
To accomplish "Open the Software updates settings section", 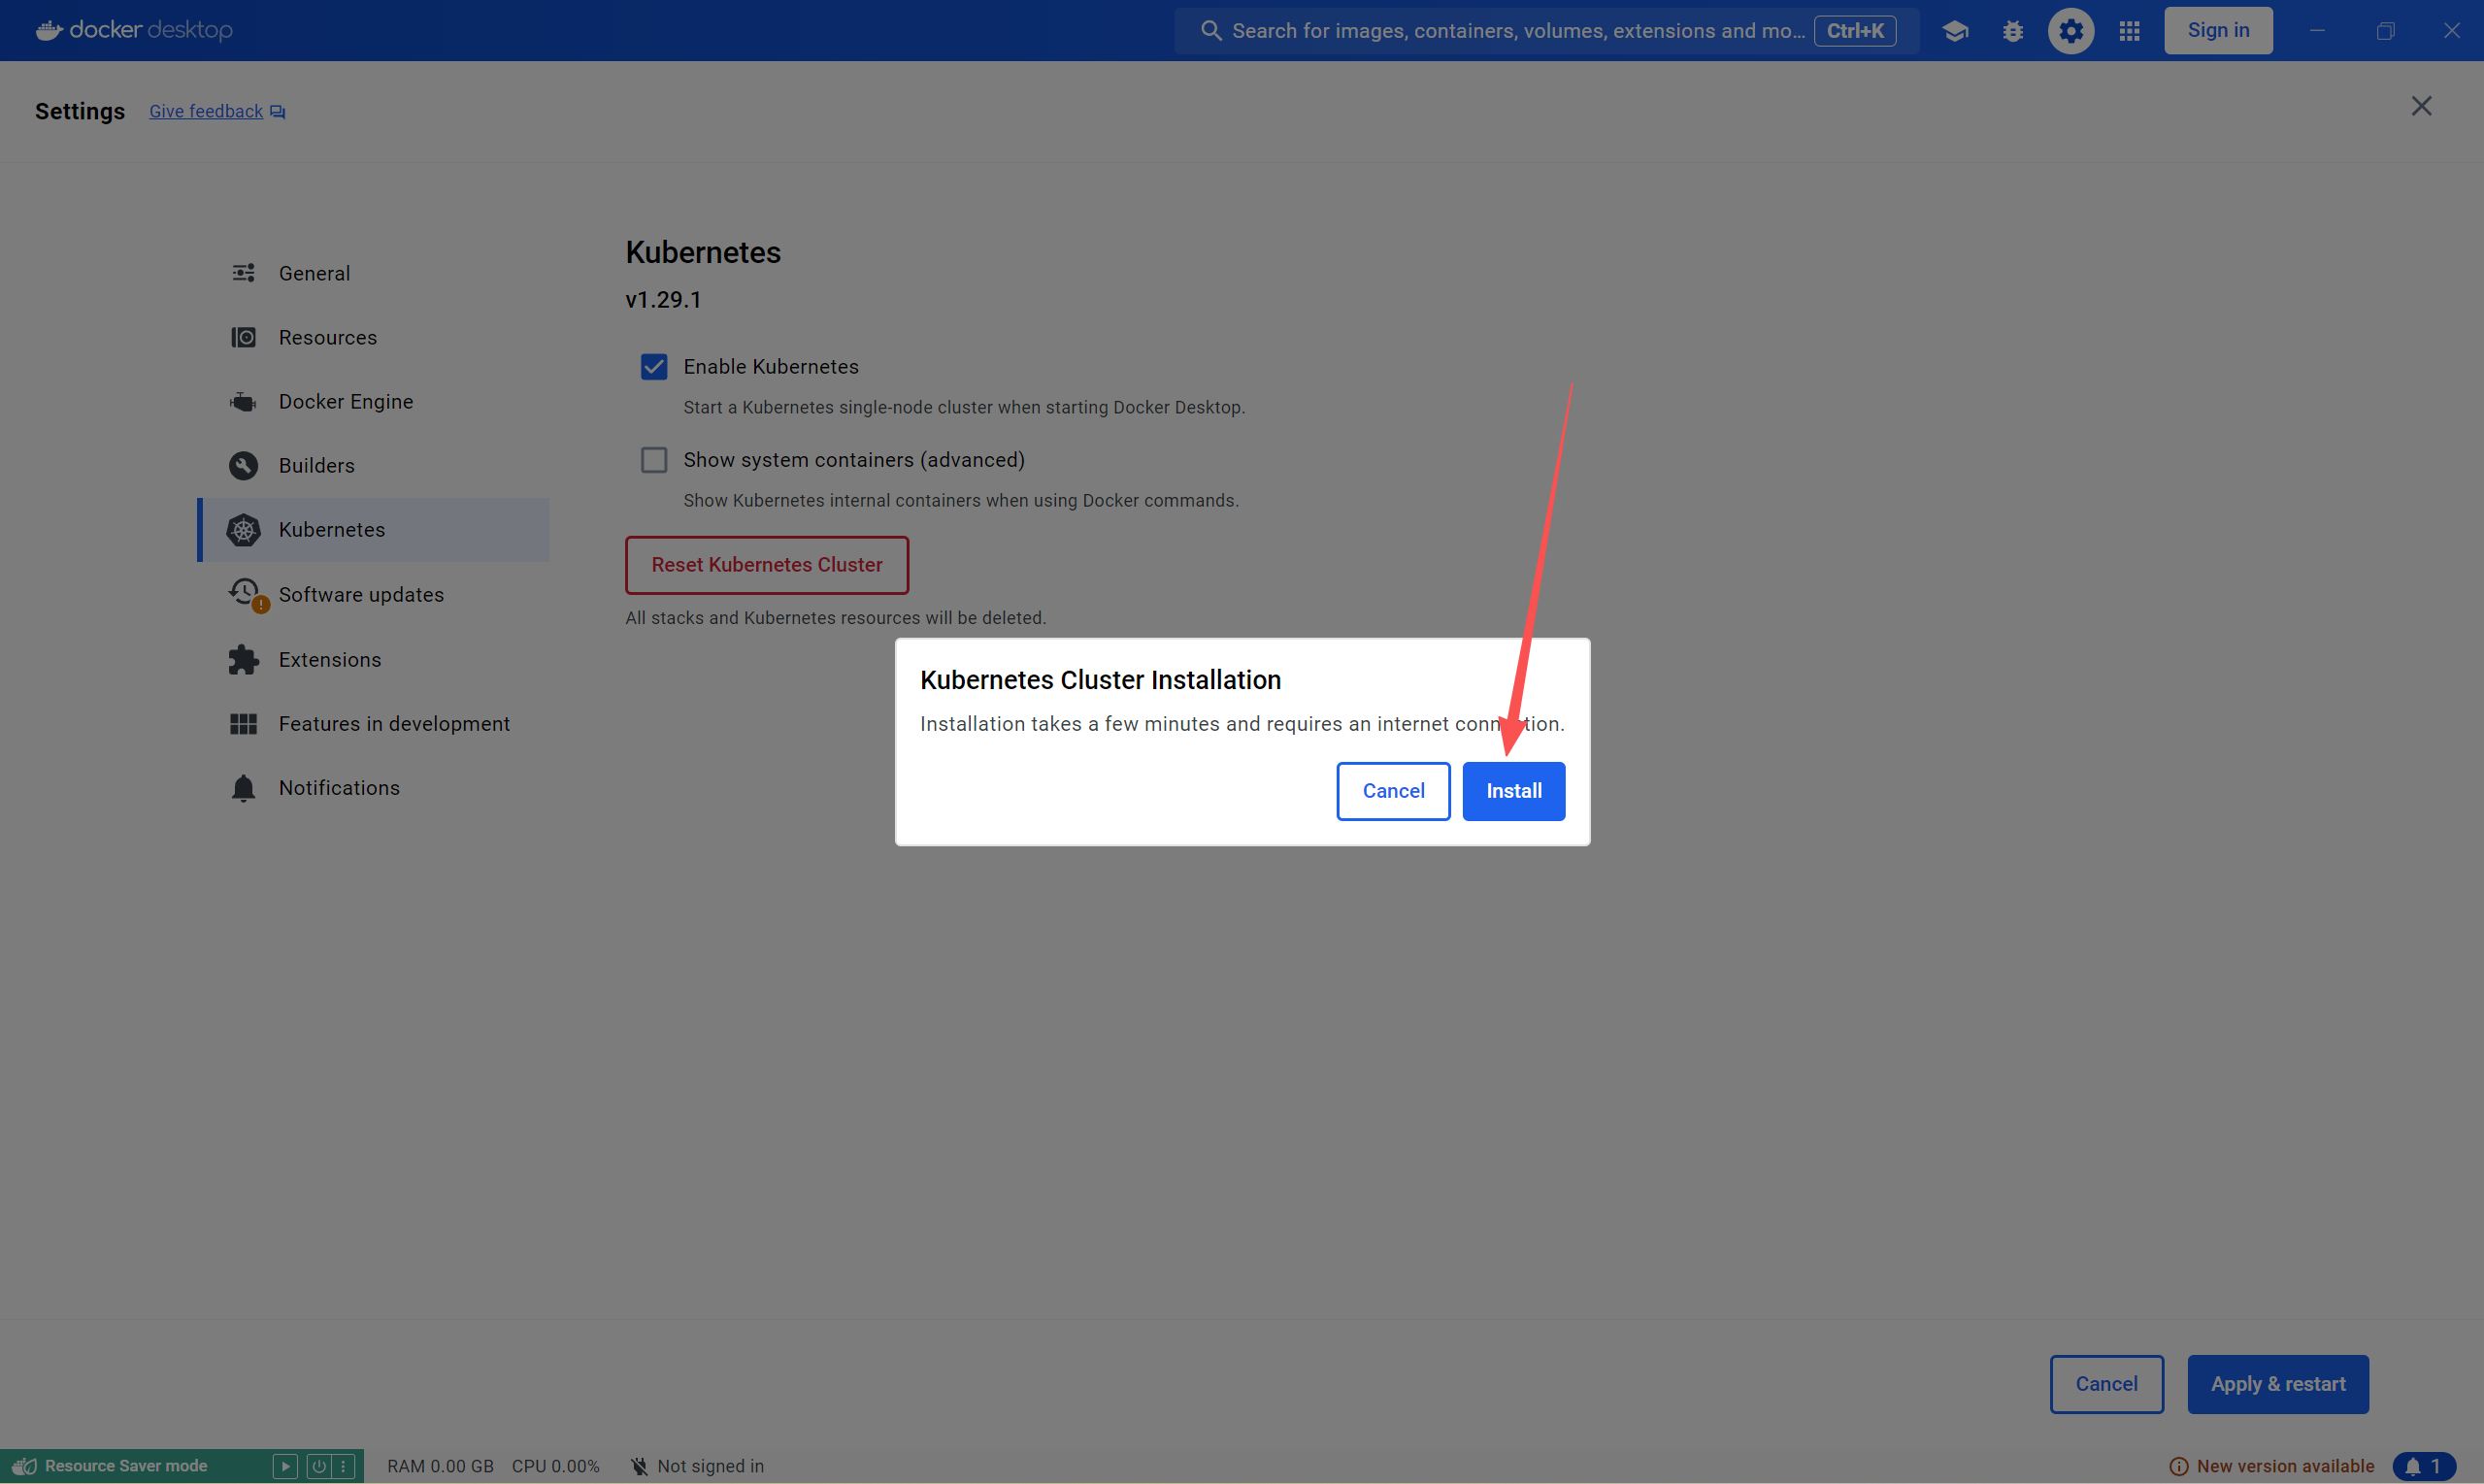I will coord(360,595).
